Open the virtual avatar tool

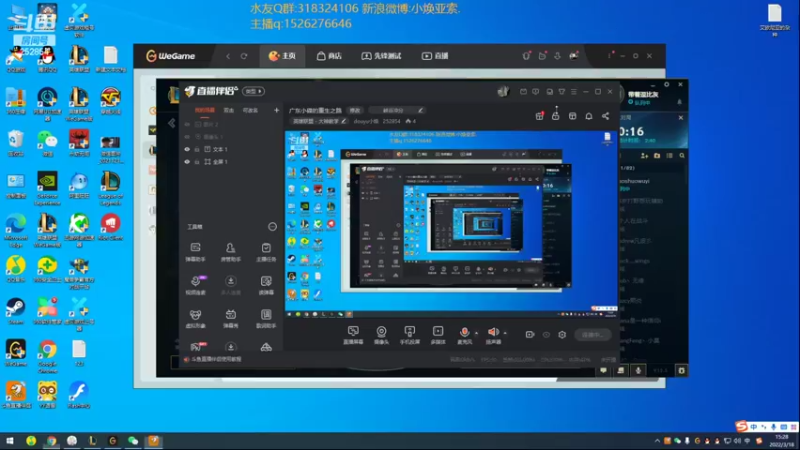[x=195, y=318]
